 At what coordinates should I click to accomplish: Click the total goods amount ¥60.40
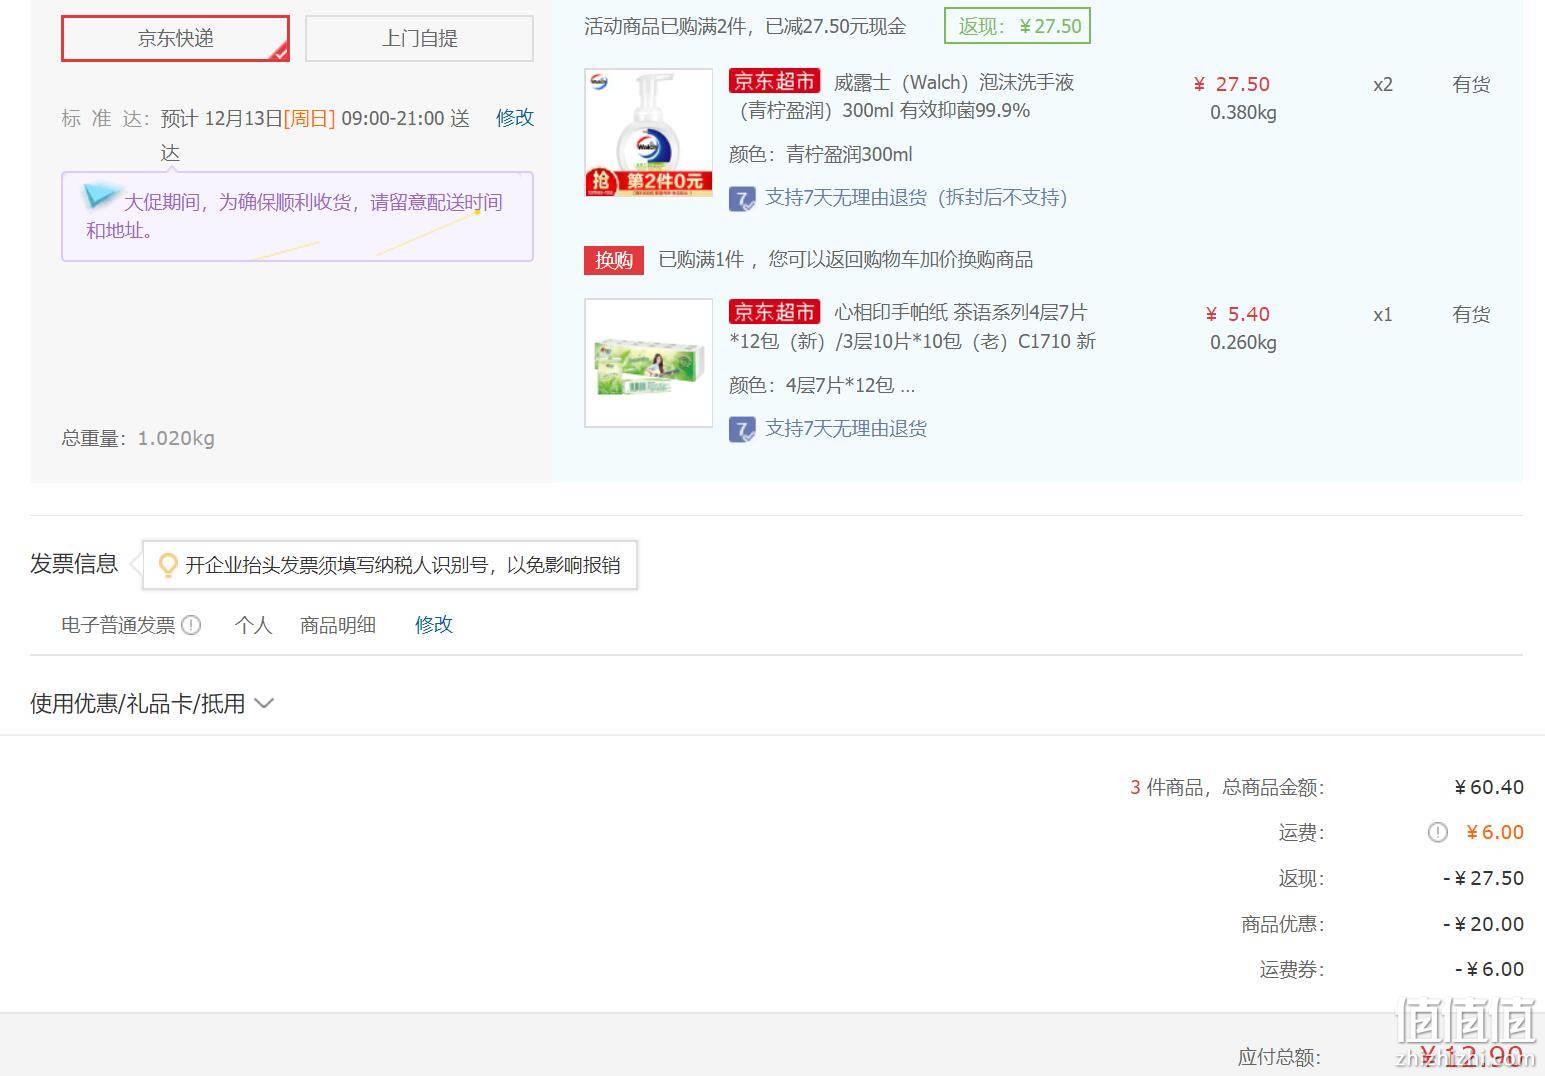coord(1488,787)
